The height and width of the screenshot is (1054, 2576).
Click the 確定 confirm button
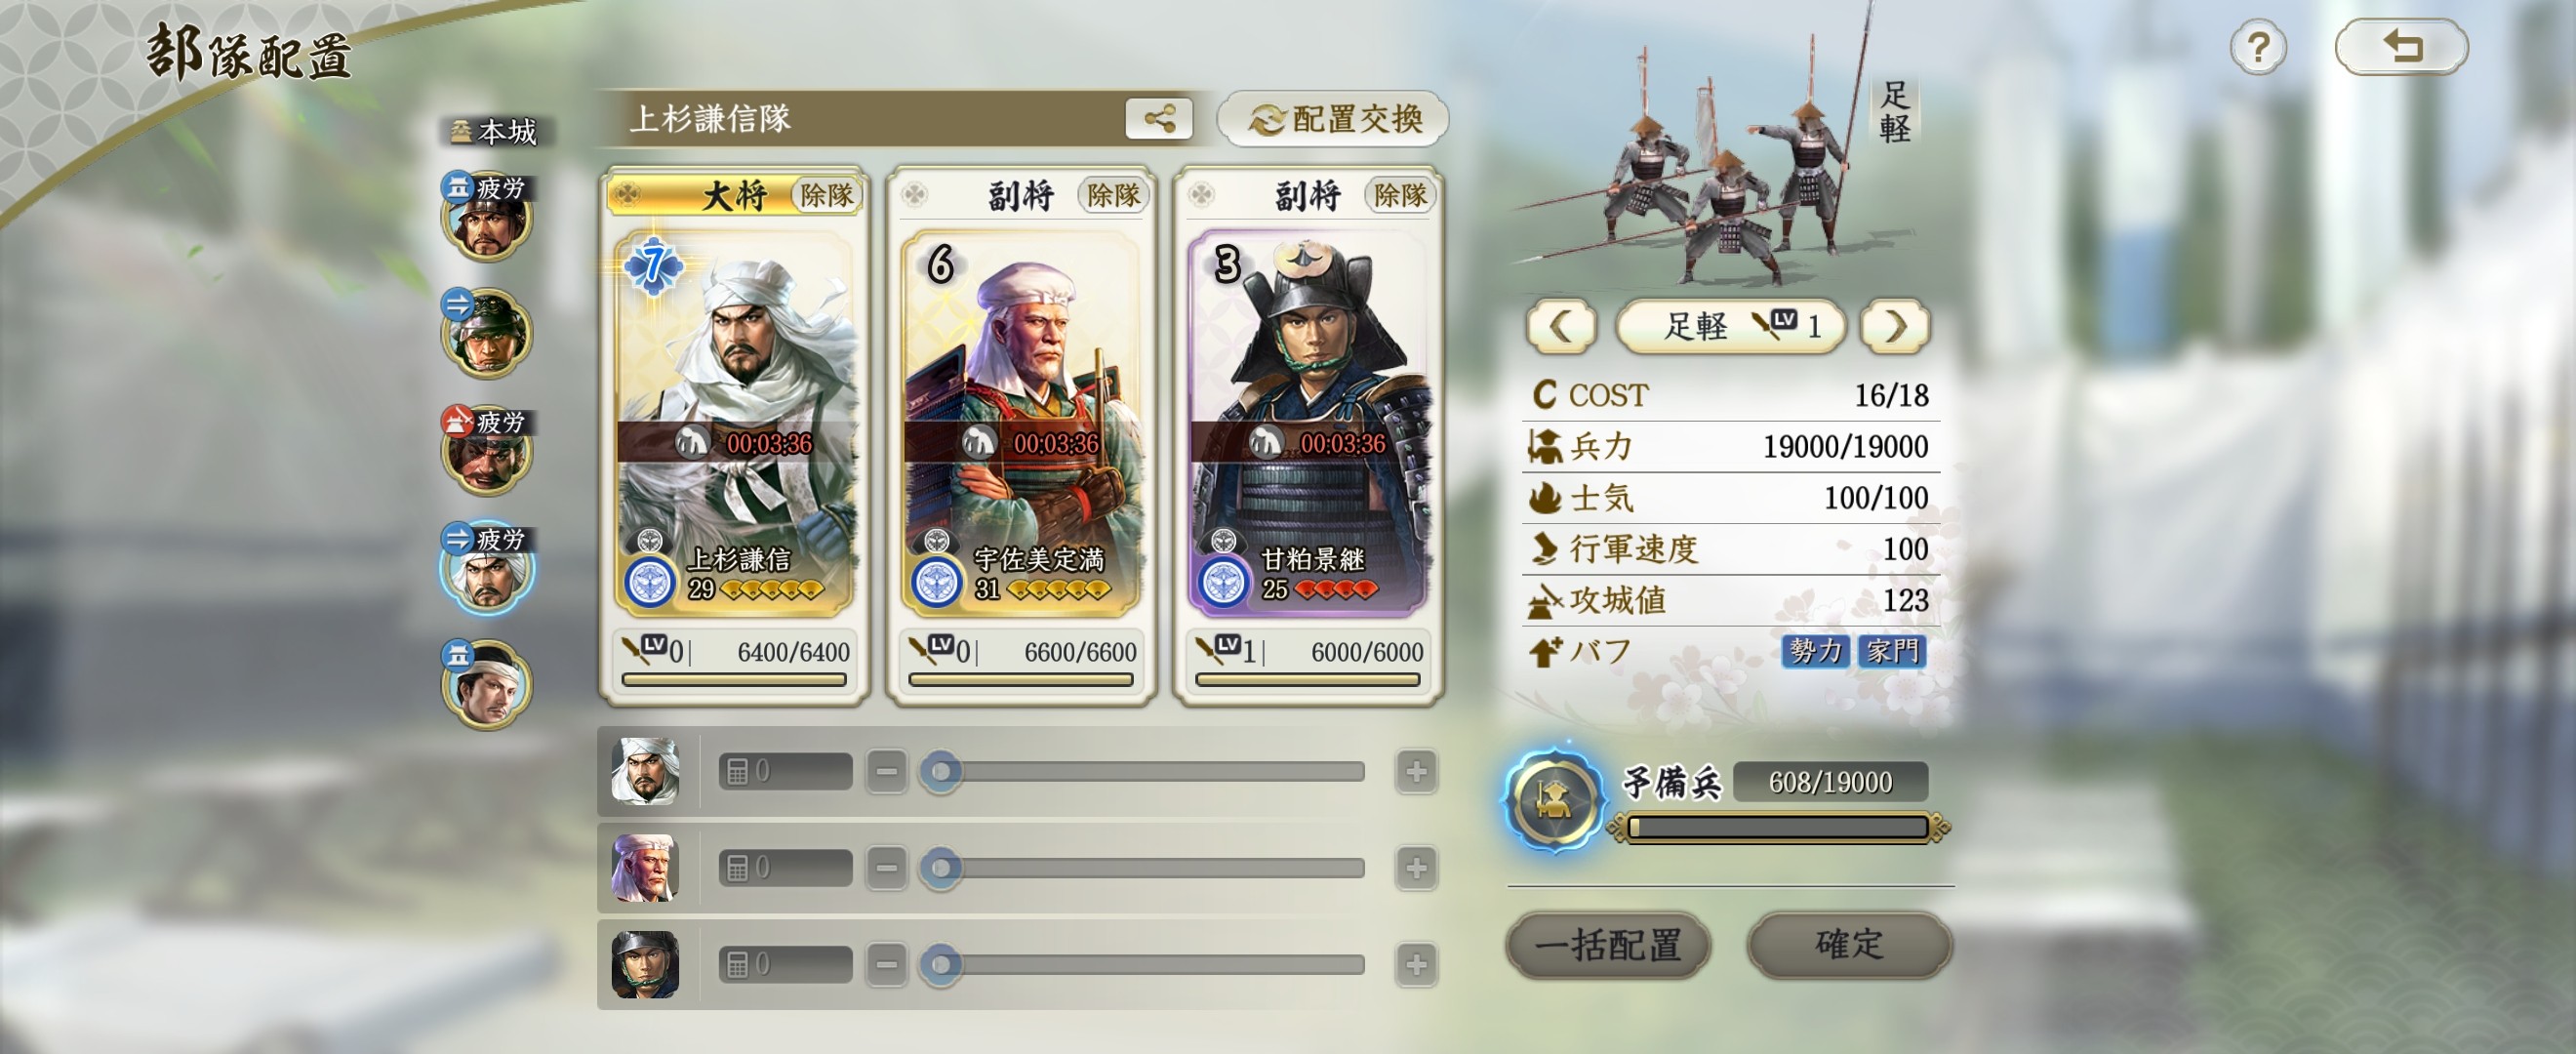click(x=1849, y=945)
